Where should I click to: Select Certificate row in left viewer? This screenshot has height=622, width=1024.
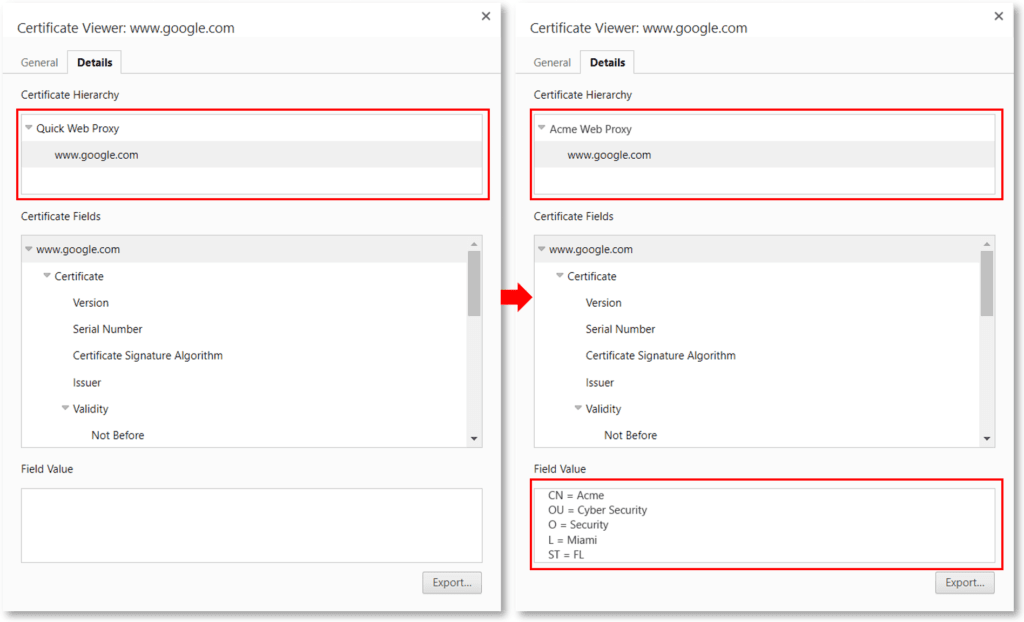pos(79,276)
